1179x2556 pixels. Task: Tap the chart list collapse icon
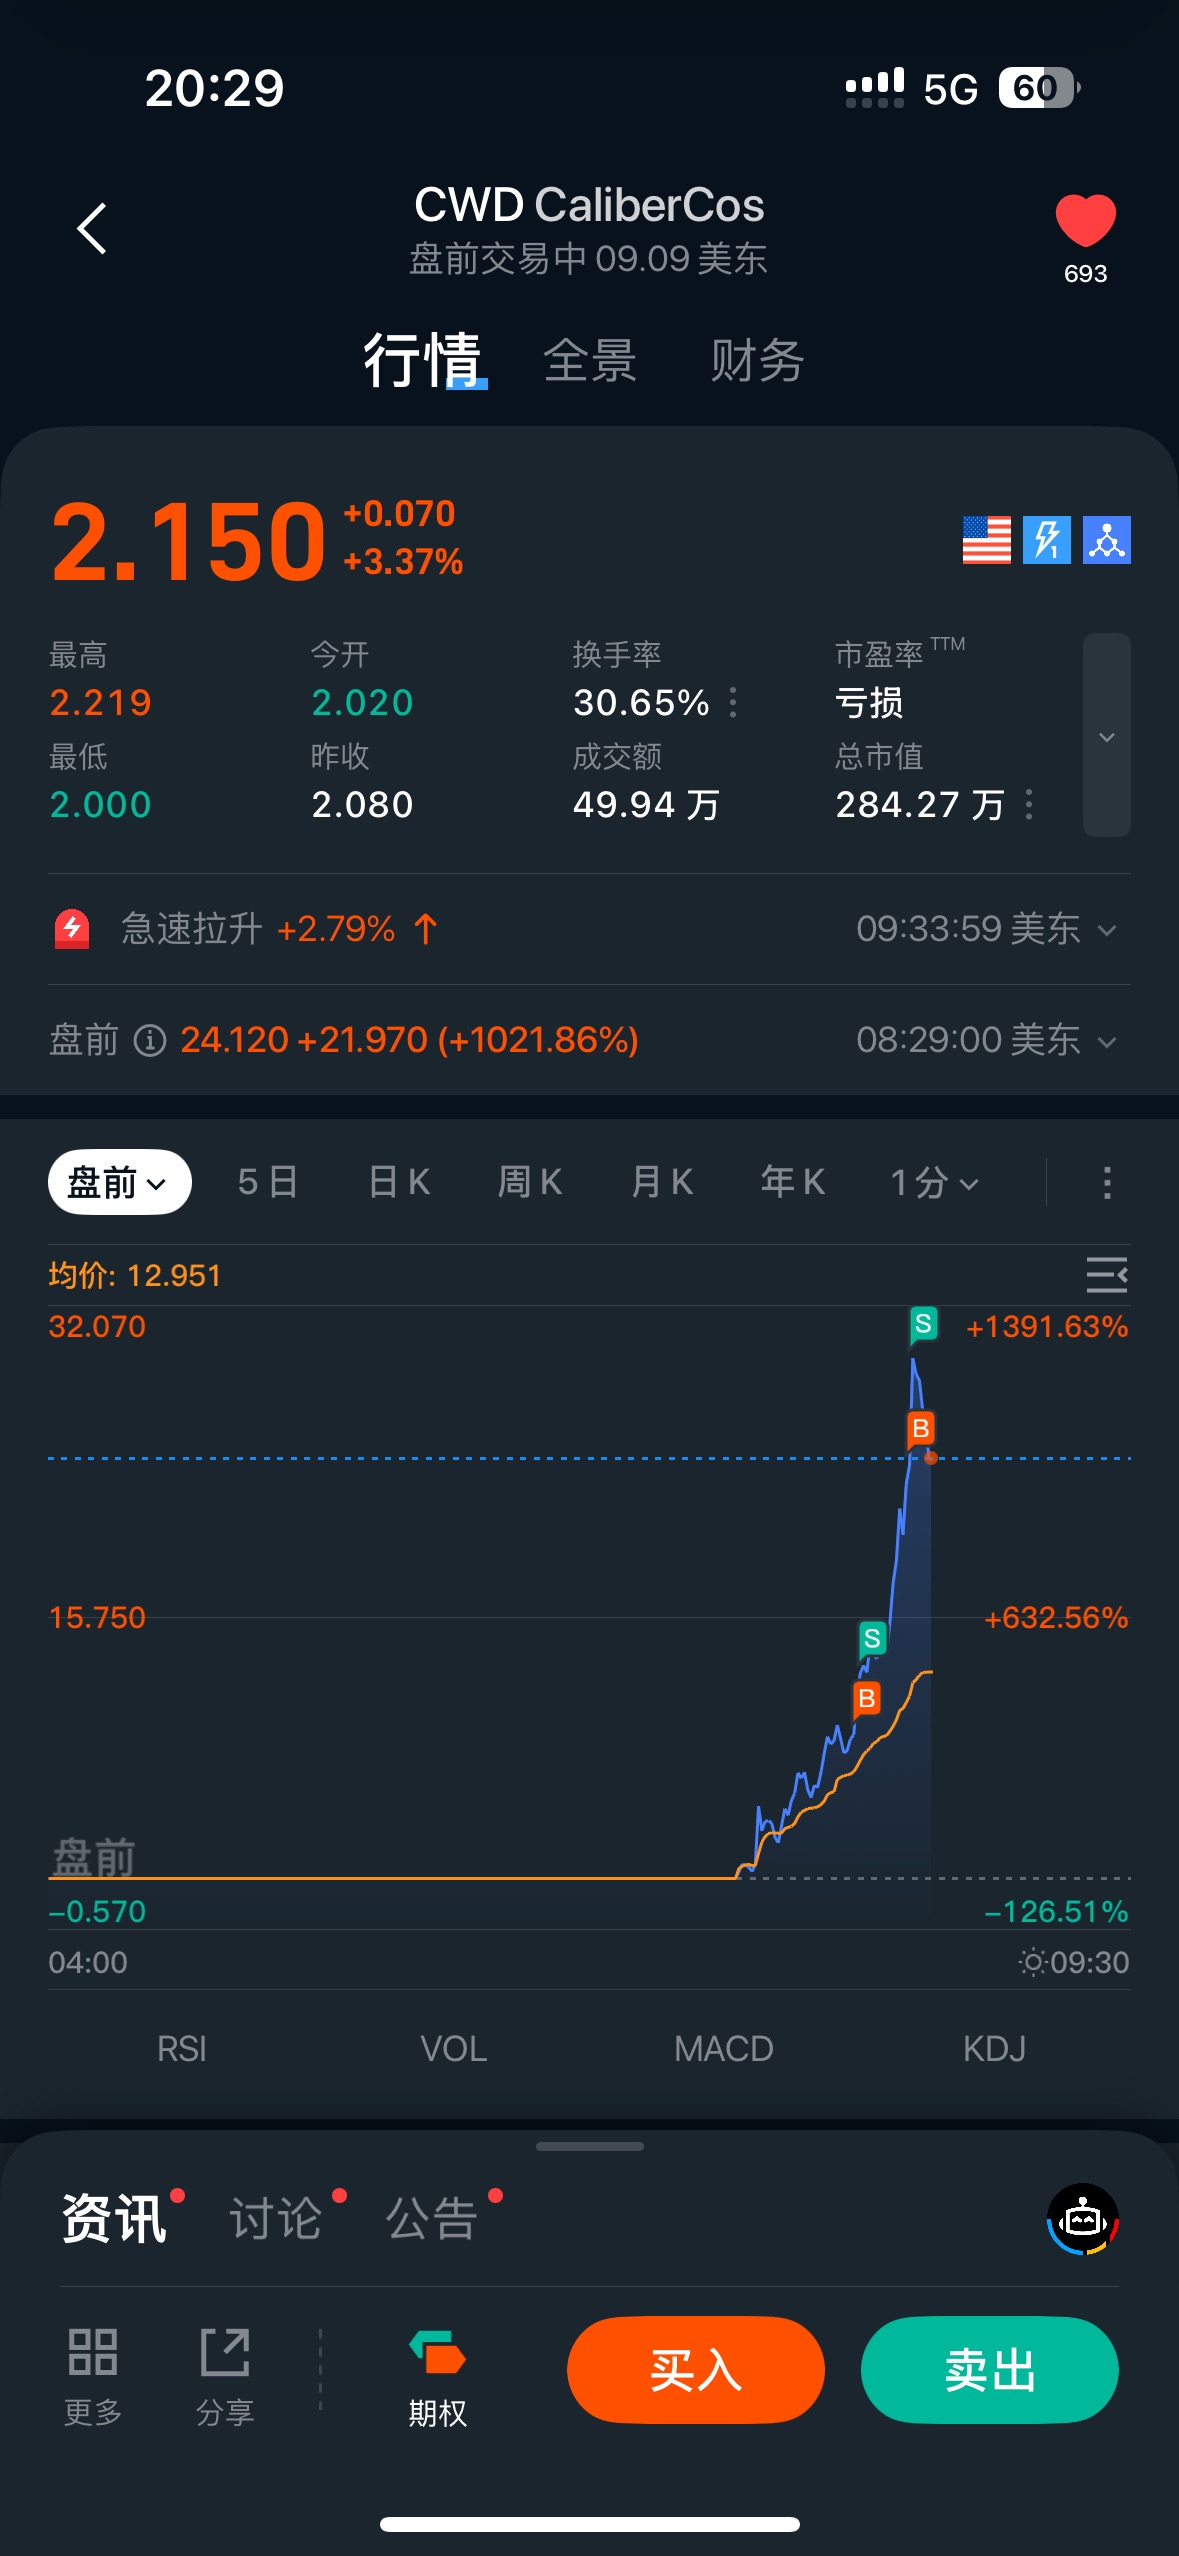coord(1106,1275)
